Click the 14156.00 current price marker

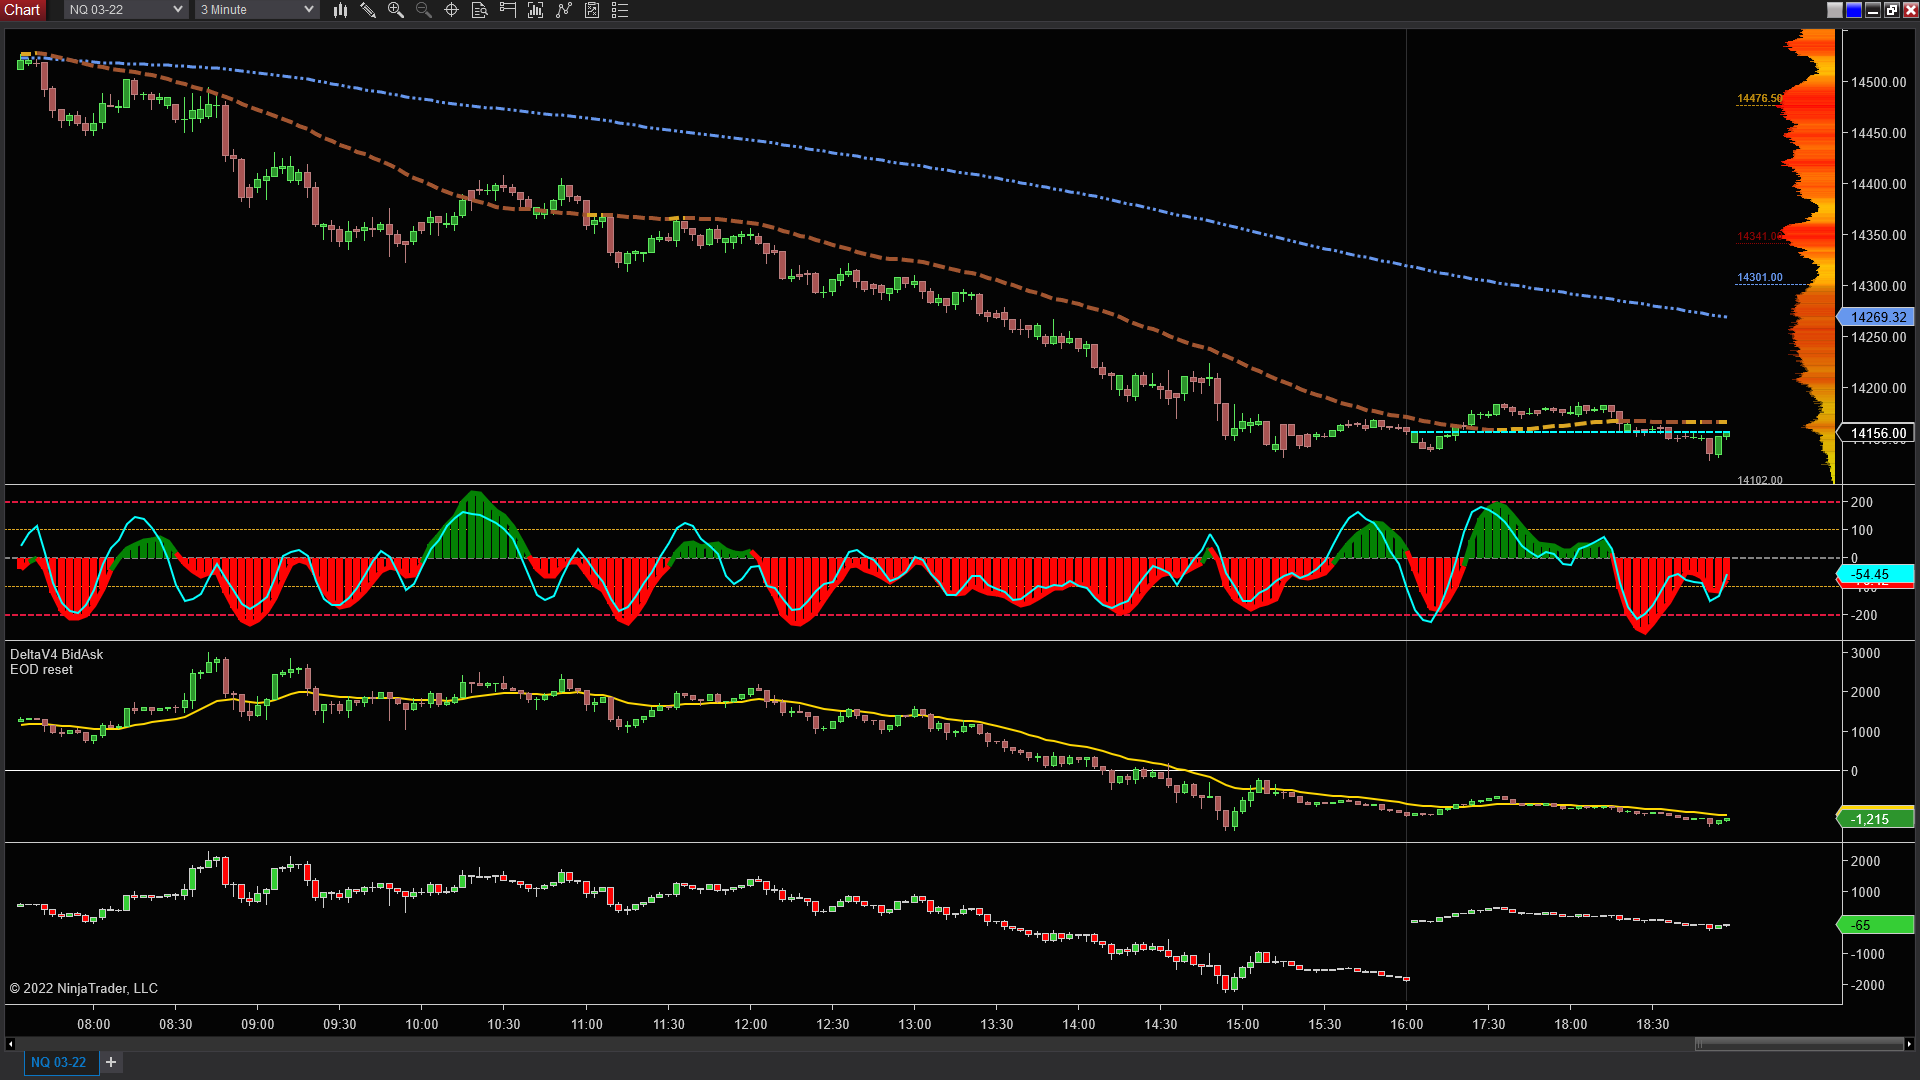coord(1876,433)
